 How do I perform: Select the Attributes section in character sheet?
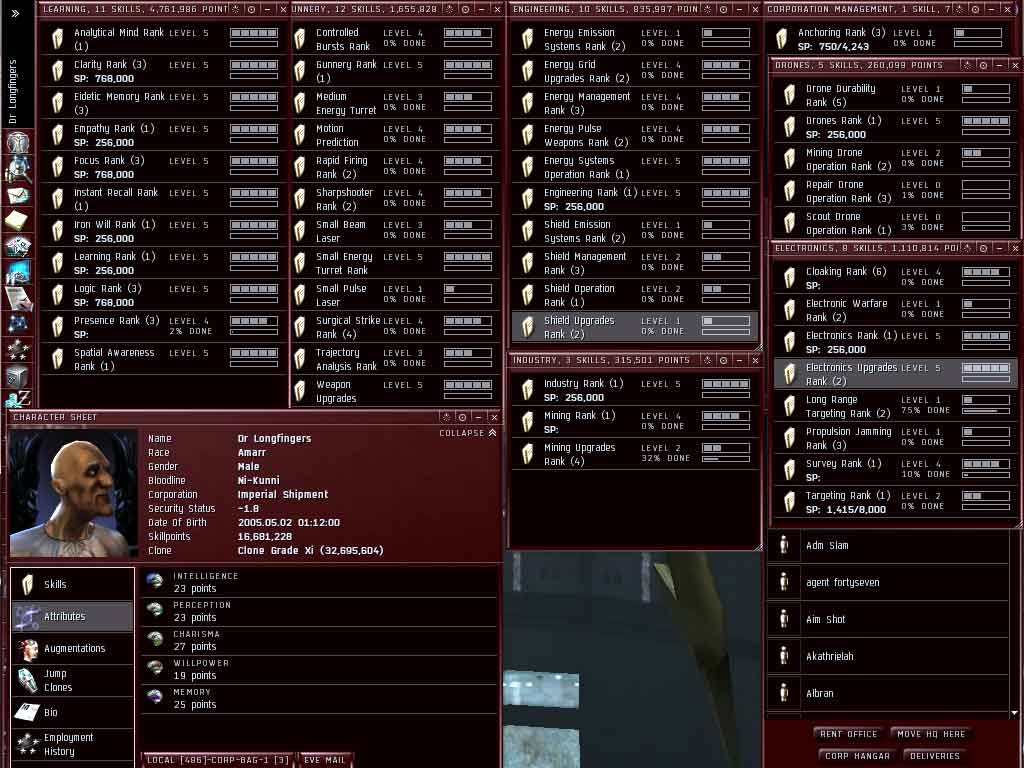72,616
